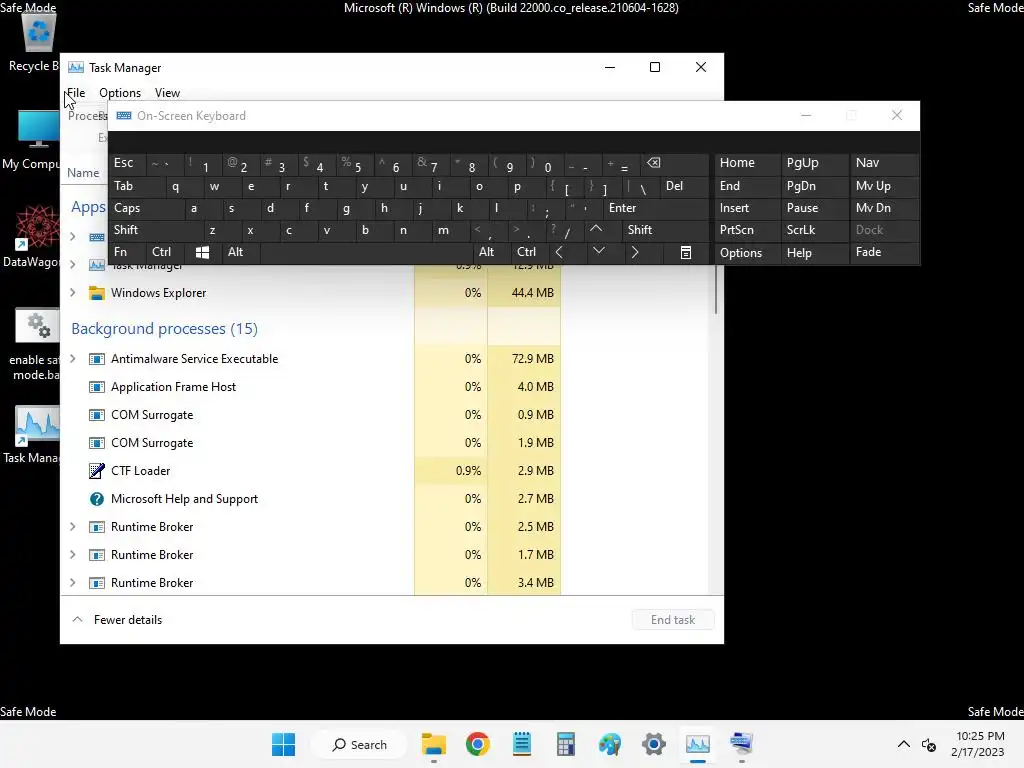1024x768 pixels.
Task: Open the enable safe mode batch file icon
Action: 37,325
